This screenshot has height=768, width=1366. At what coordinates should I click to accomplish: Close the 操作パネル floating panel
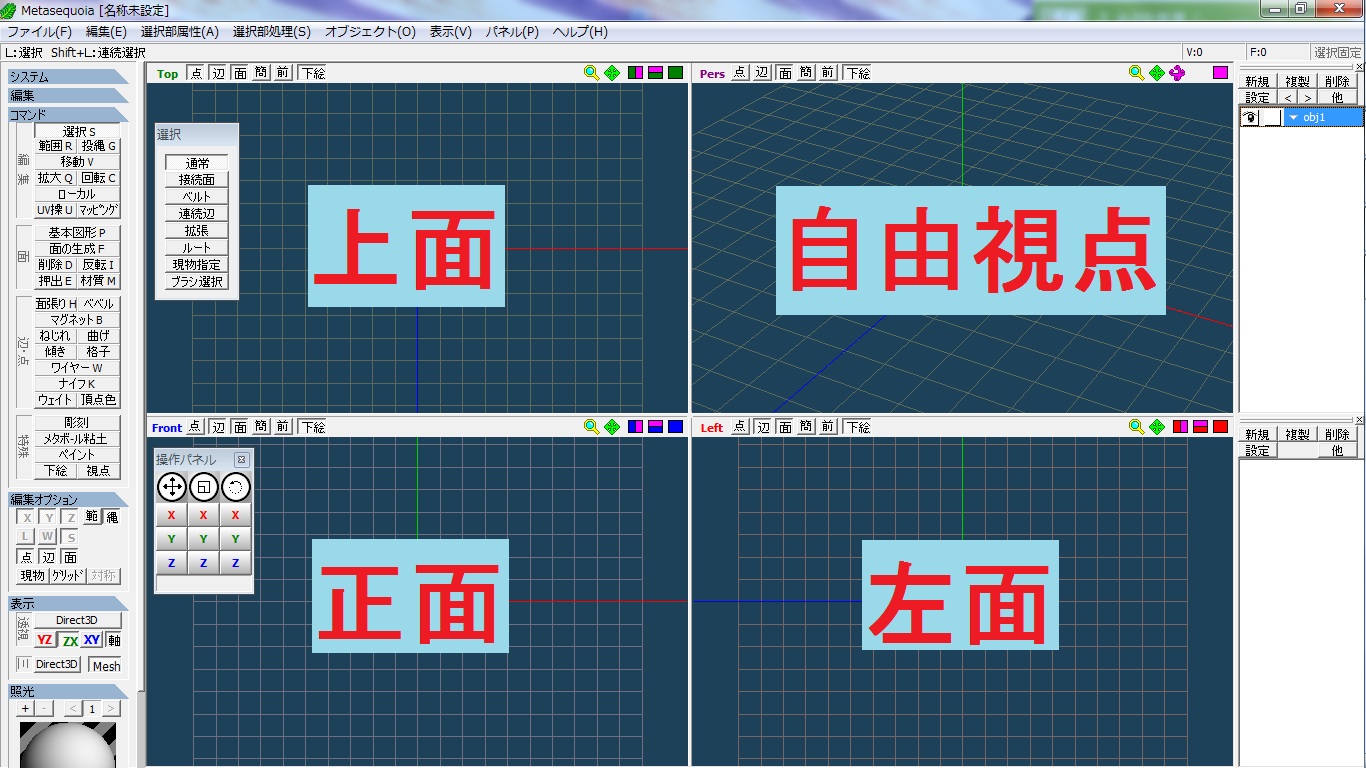click(241, 460)
